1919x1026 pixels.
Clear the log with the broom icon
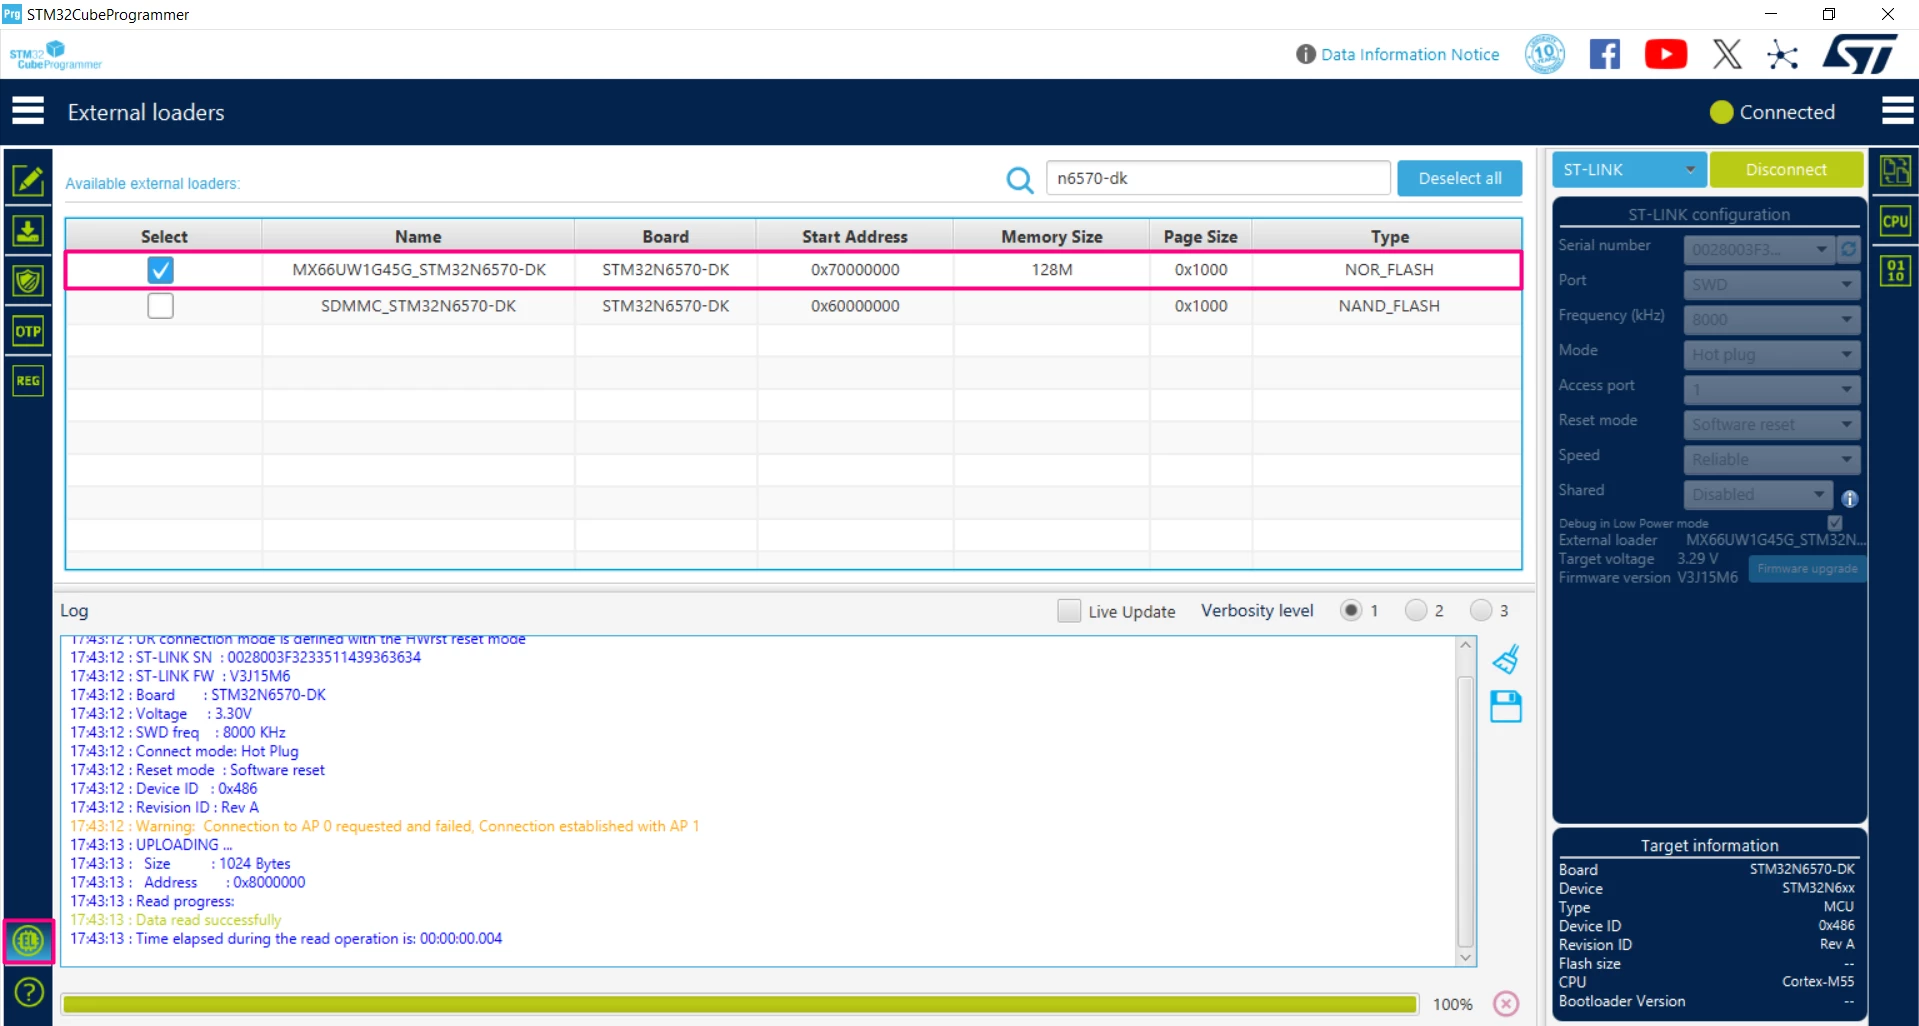click(x=1506, y=659)
